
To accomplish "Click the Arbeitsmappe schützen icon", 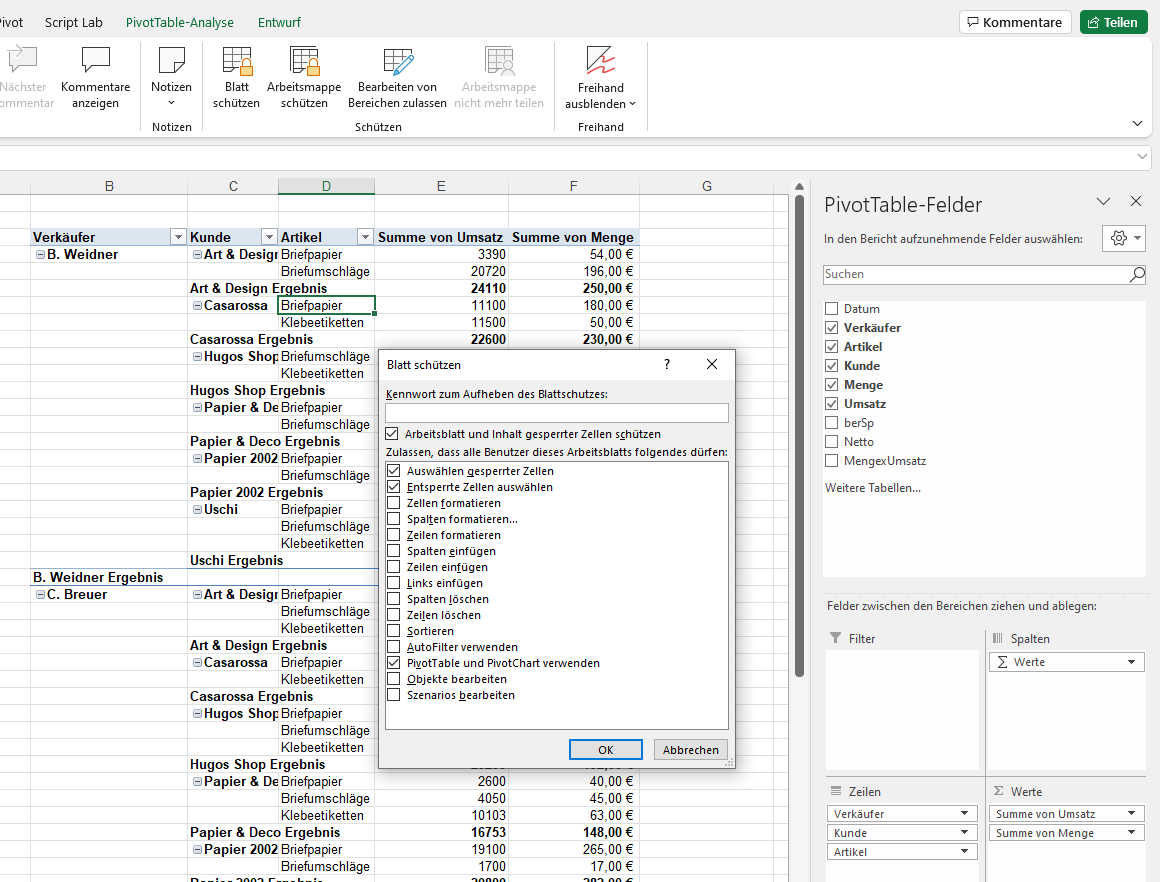I will click(304, 77).
